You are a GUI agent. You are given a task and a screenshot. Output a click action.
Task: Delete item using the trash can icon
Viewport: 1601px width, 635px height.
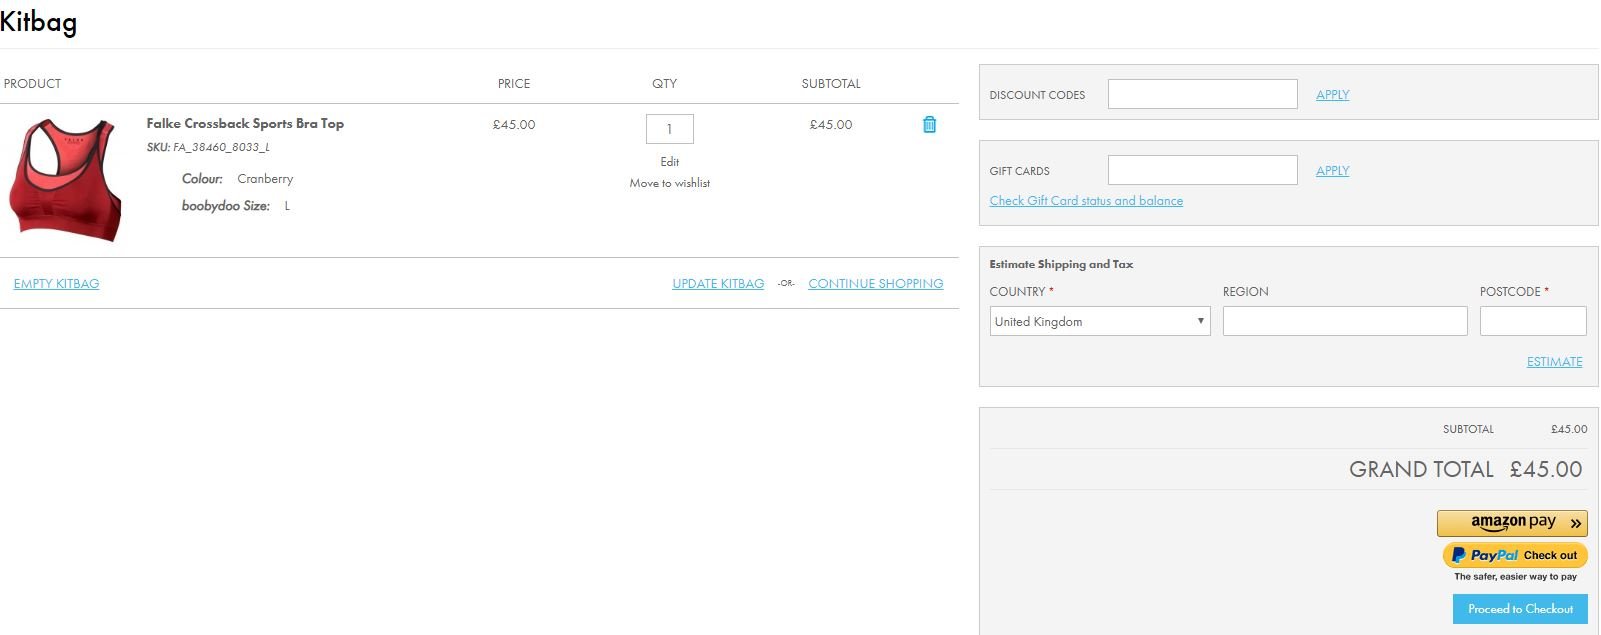pyautogui.click(x=929, y=124)
